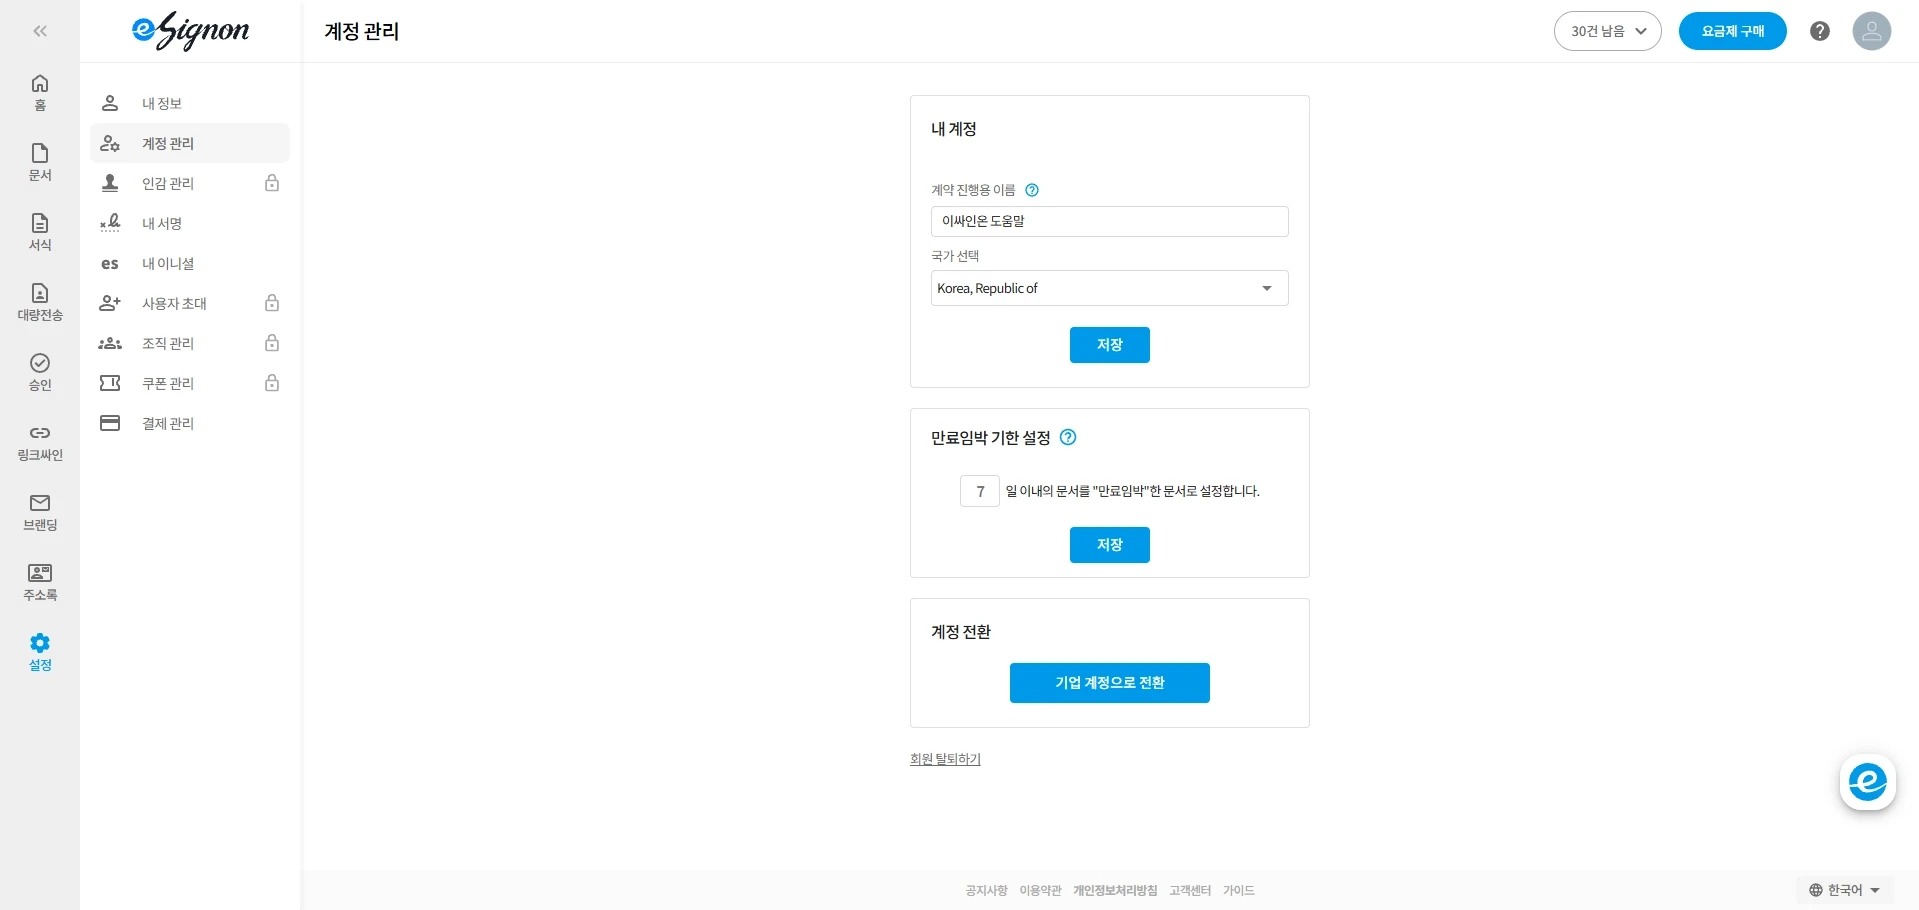Open the country selector Korea, Republic of

[1109, 288]
